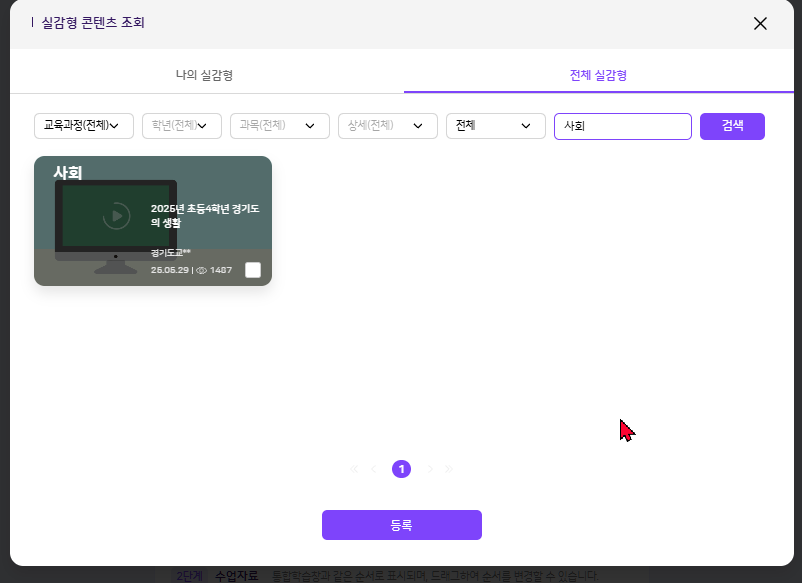Jump to last page using double-right arrow

pyautogui.click(x=449, y=469)
